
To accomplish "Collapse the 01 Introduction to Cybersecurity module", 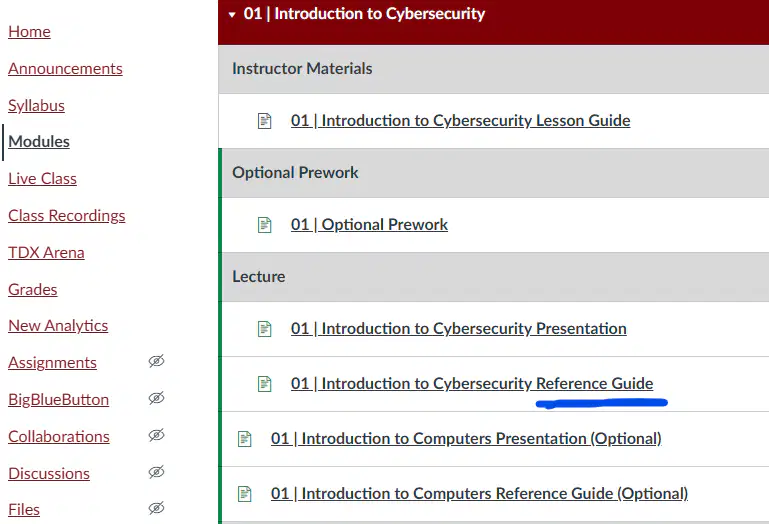I will pyautogui.click(x=232, y=15).
